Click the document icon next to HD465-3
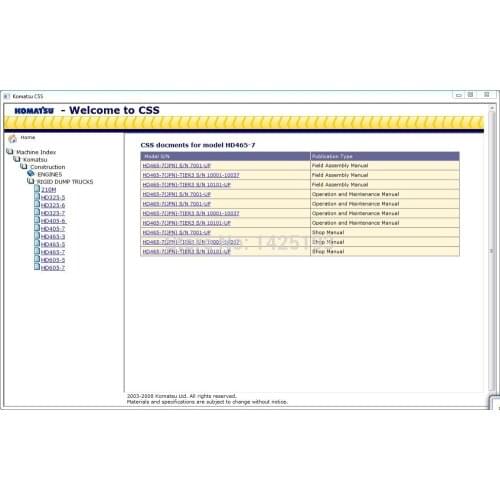Screen dimensions: 500x500 point(37,236)
